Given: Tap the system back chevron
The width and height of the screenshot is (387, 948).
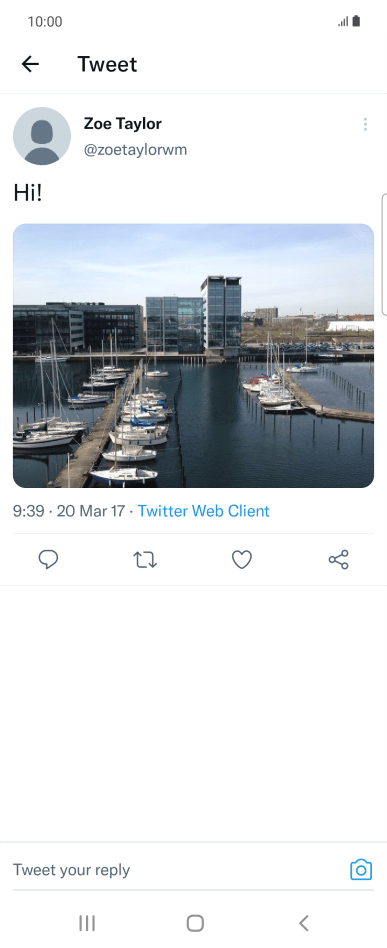Looking at the screenshot, I should click(304, 923).
